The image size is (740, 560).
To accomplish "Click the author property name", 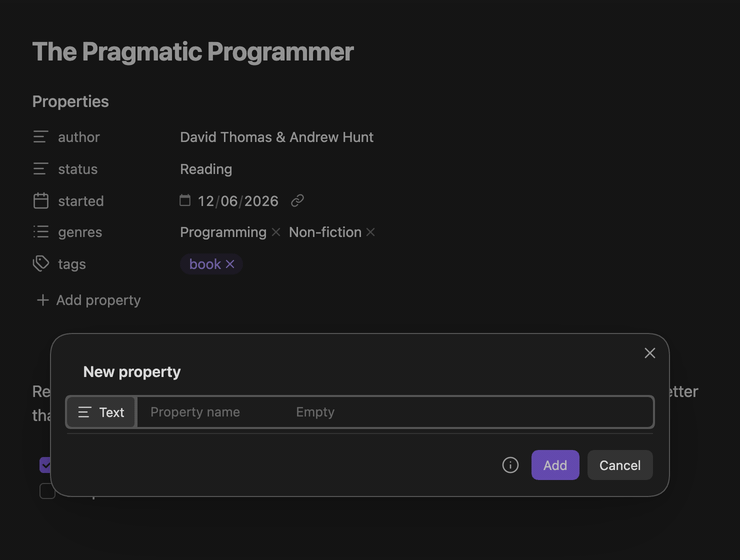I will (79, 137).
